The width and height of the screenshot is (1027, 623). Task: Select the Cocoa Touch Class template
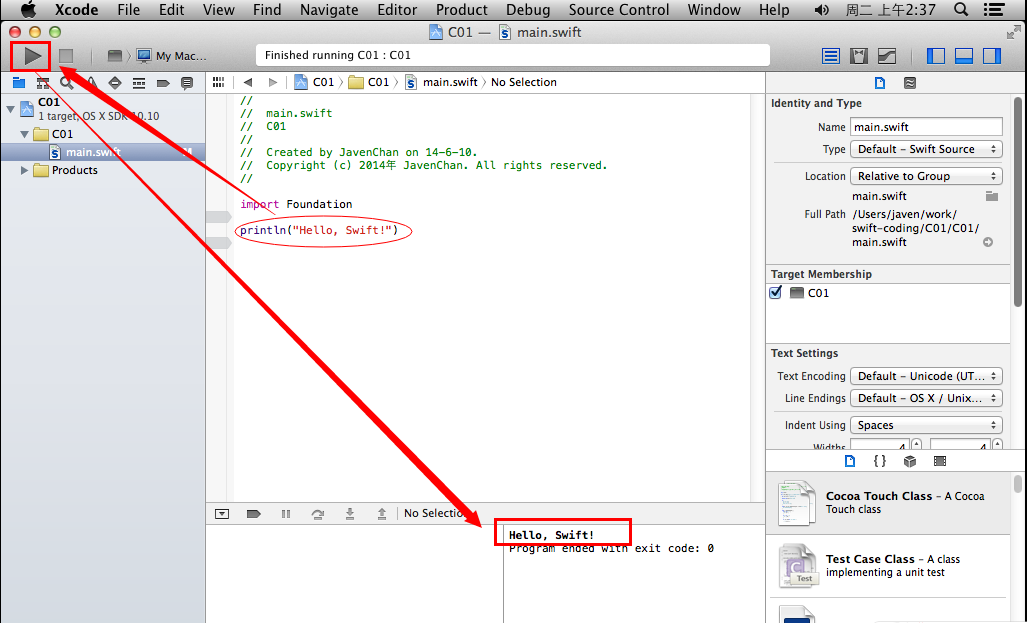[888, 502]
